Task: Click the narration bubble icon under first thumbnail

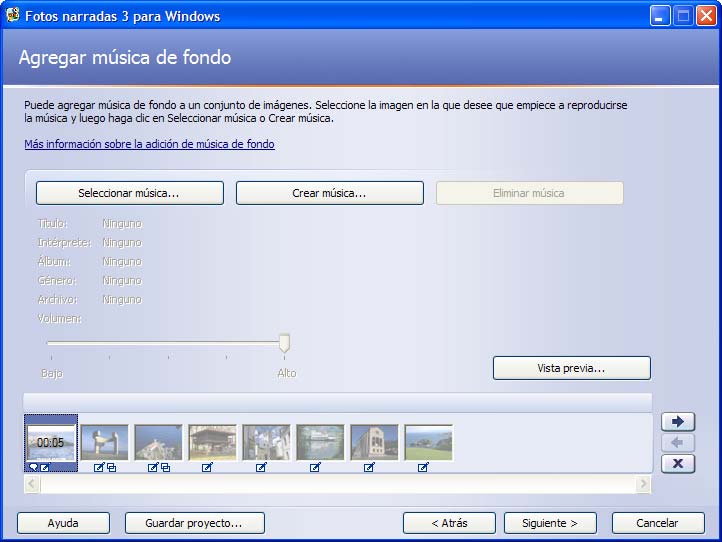Action: pyautogui.click(x=34, y=467)
